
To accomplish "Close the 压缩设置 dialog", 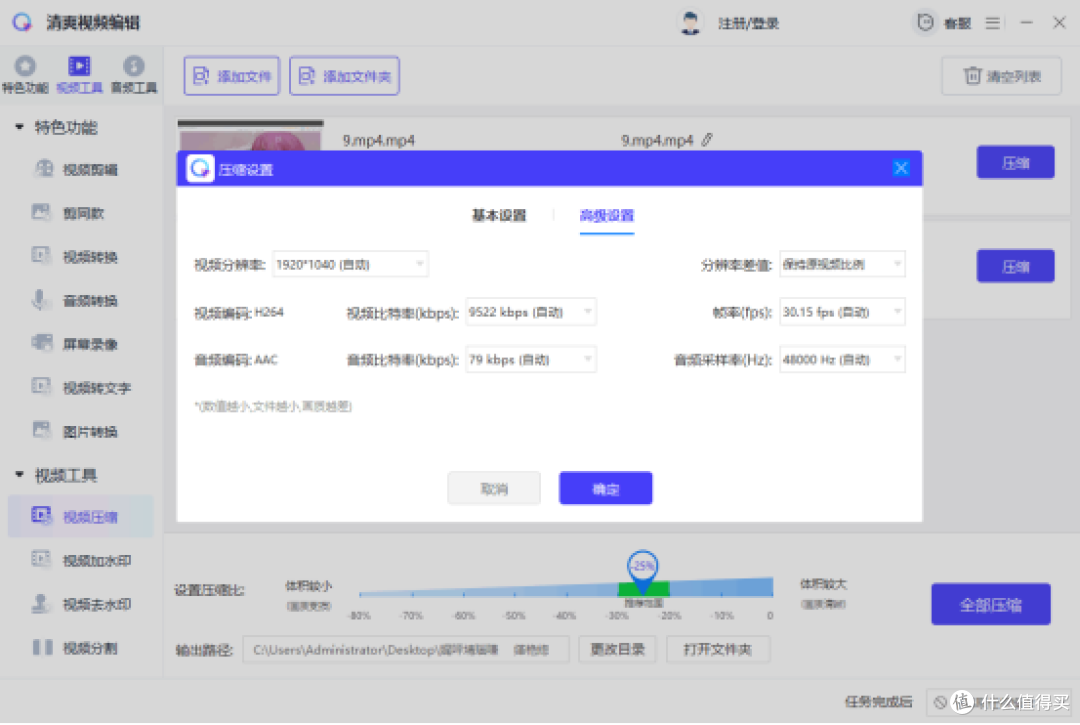I will 901,168.
